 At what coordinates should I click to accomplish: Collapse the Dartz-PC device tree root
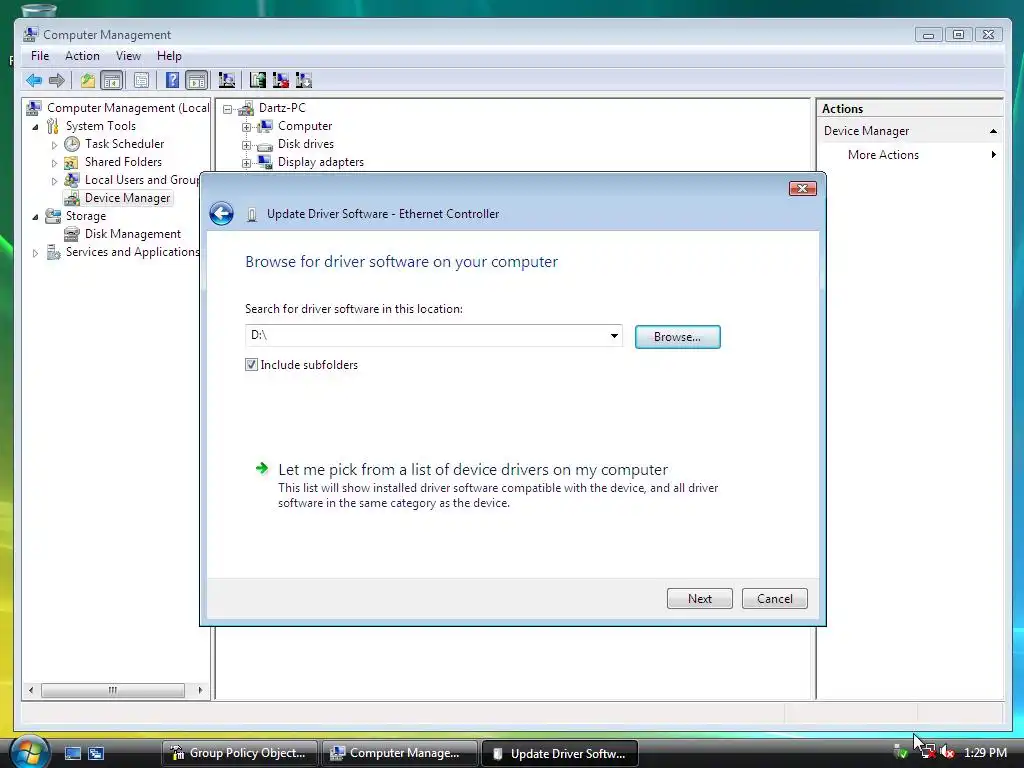click(227, 109)
